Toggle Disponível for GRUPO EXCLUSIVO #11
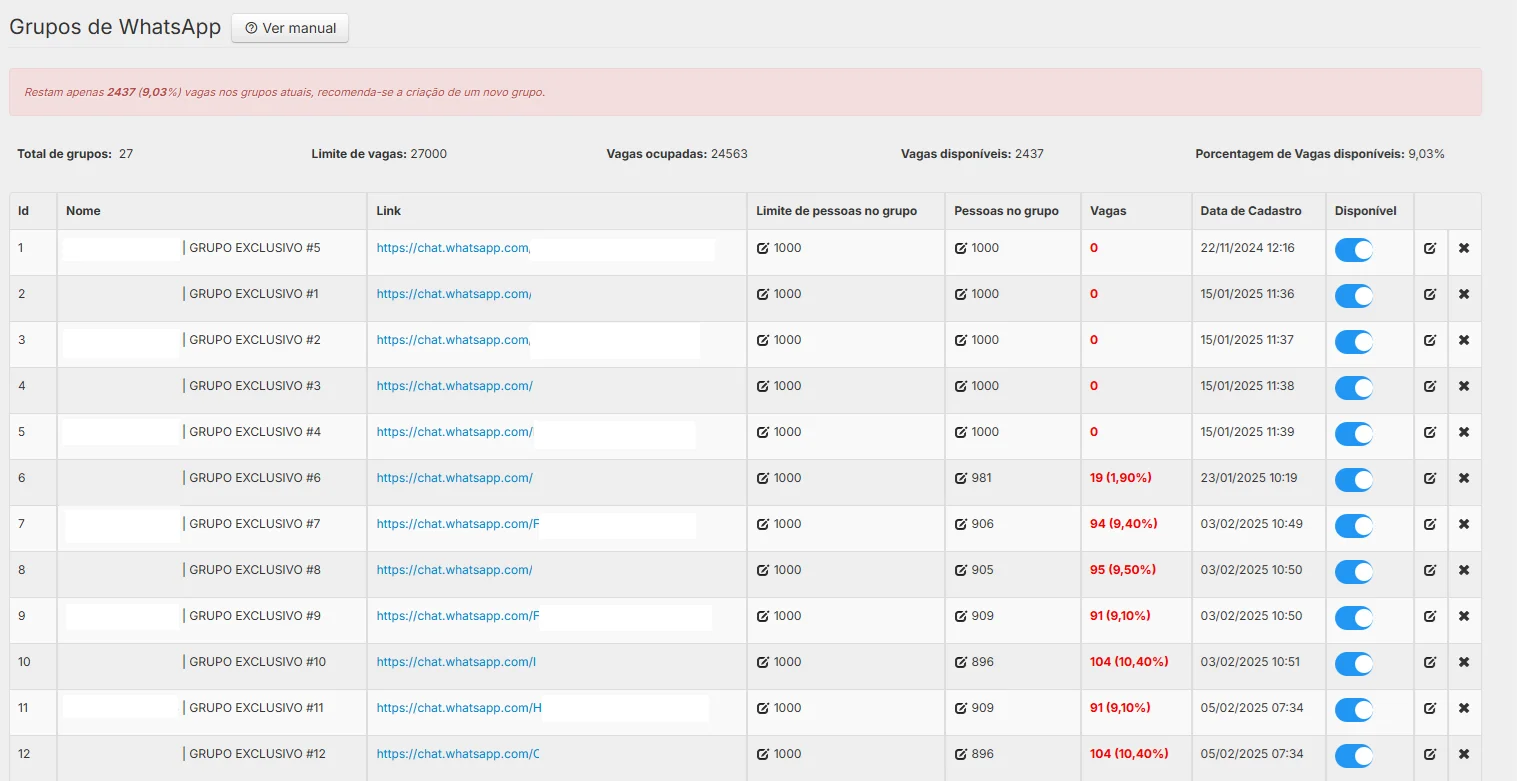The image size is (1517, 781). (1354, 710)
